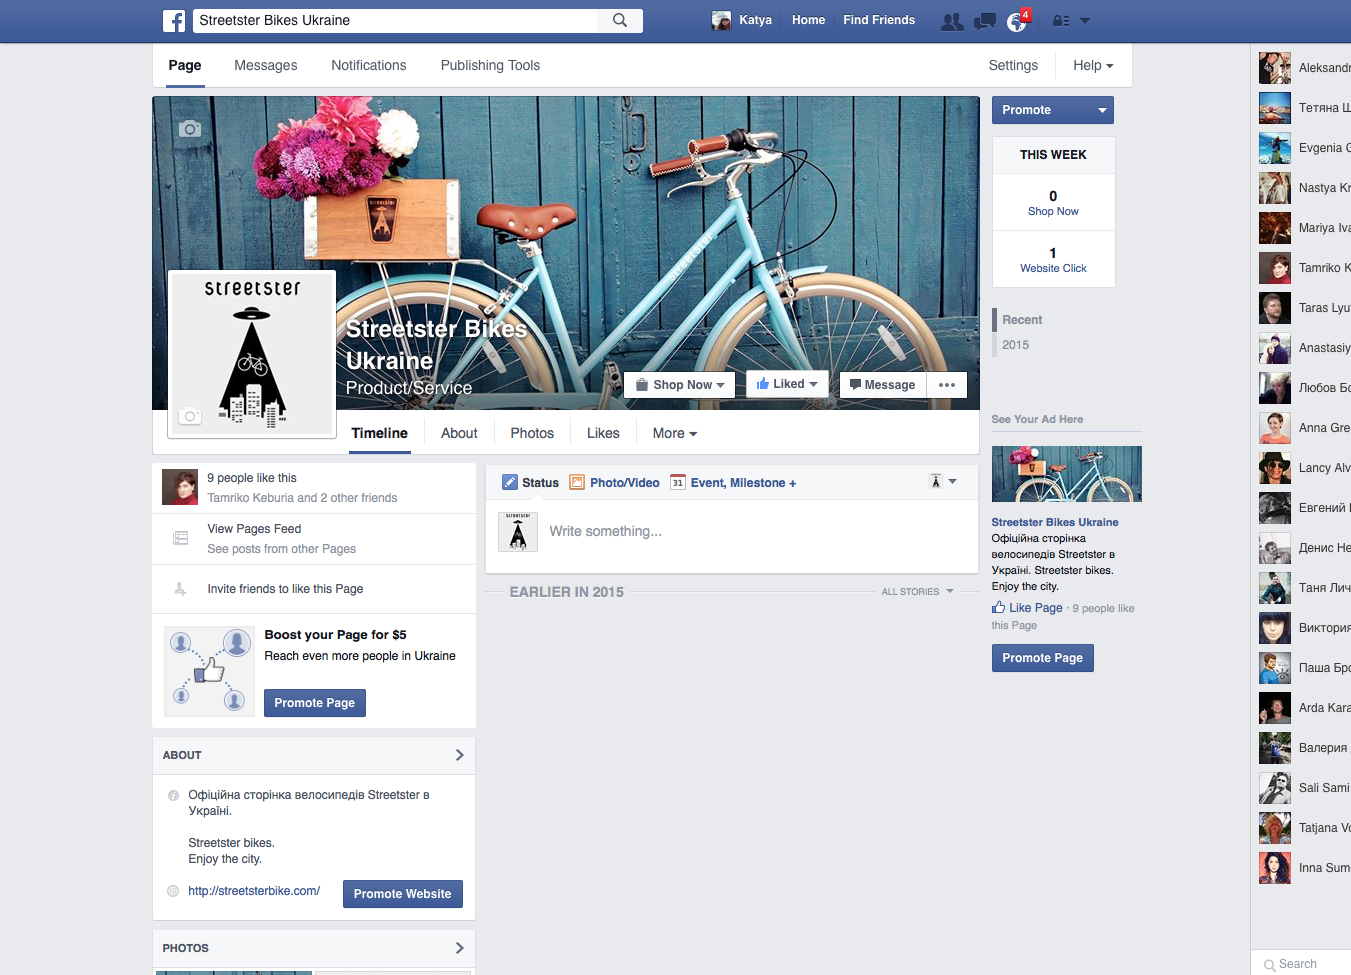Viewport: 1351px width, 975px height.
Task: Toggle the Liked button on cover
Action: 787,384
